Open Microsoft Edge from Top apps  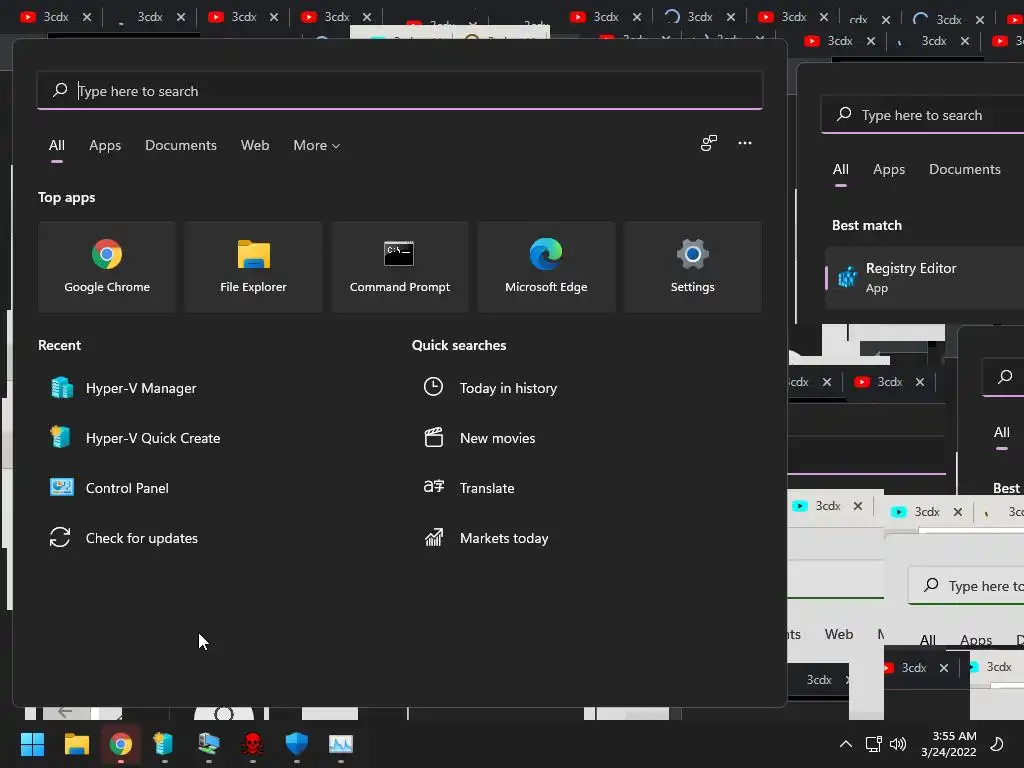pos(546,267)
